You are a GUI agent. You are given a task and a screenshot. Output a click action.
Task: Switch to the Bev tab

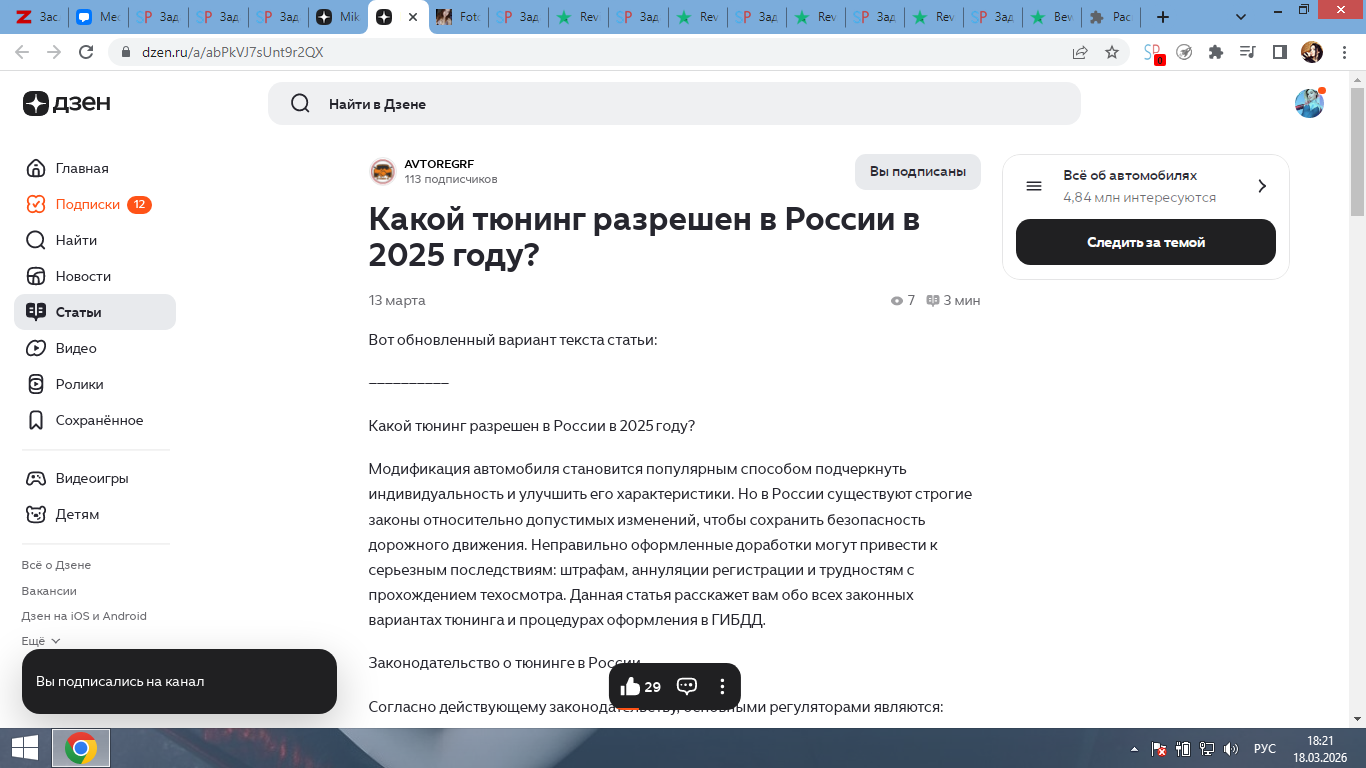coord(1051,17)
